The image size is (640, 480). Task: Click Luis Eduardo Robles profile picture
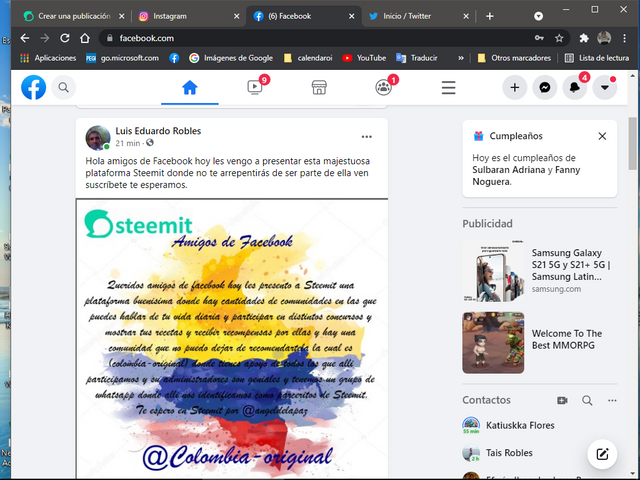98,138
